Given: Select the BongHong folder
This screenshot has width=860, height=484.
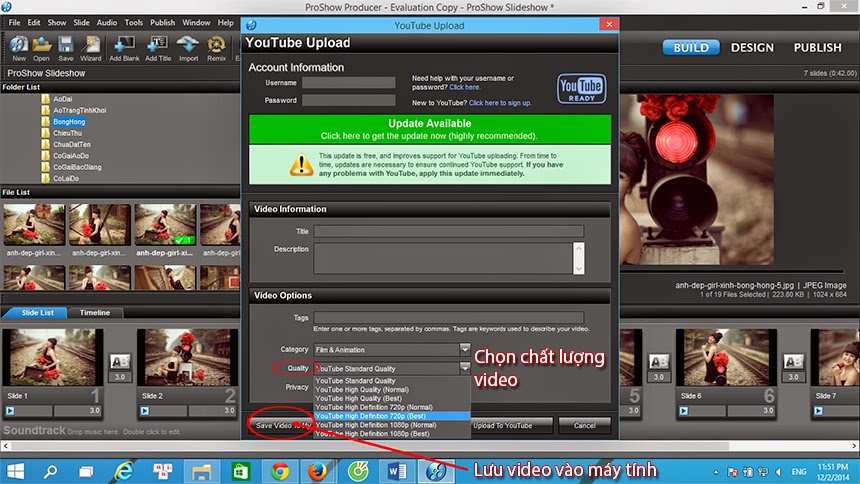Looking at the screenshot, I should (69, 122).
